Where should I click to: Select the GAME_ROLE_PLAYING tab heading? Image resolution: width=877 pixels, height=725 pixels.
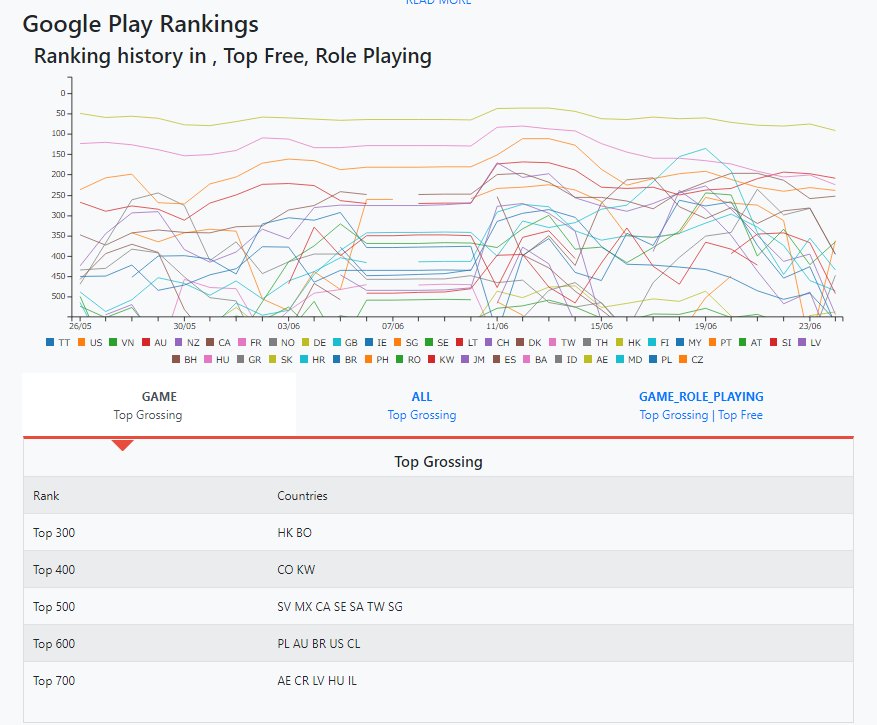coord(701,397)
